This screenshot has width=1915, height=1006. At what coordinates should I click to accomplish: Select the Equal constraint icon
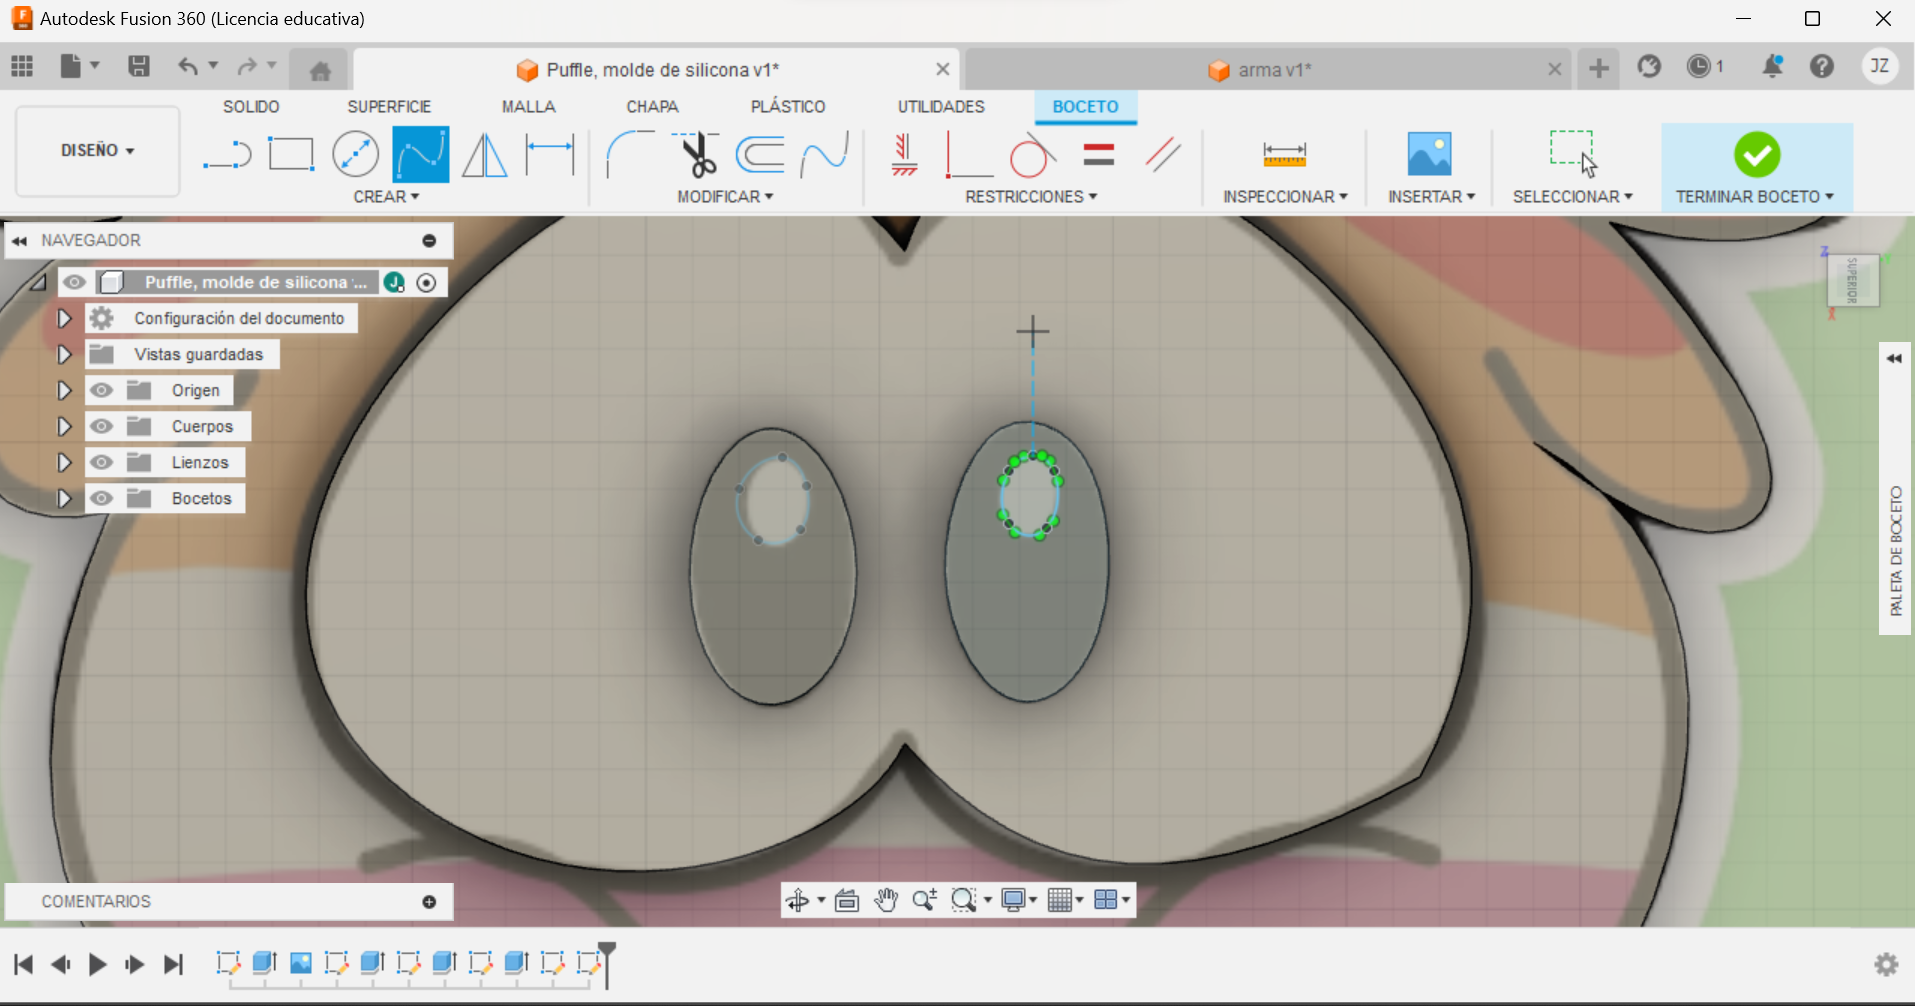coord(1098,154)
